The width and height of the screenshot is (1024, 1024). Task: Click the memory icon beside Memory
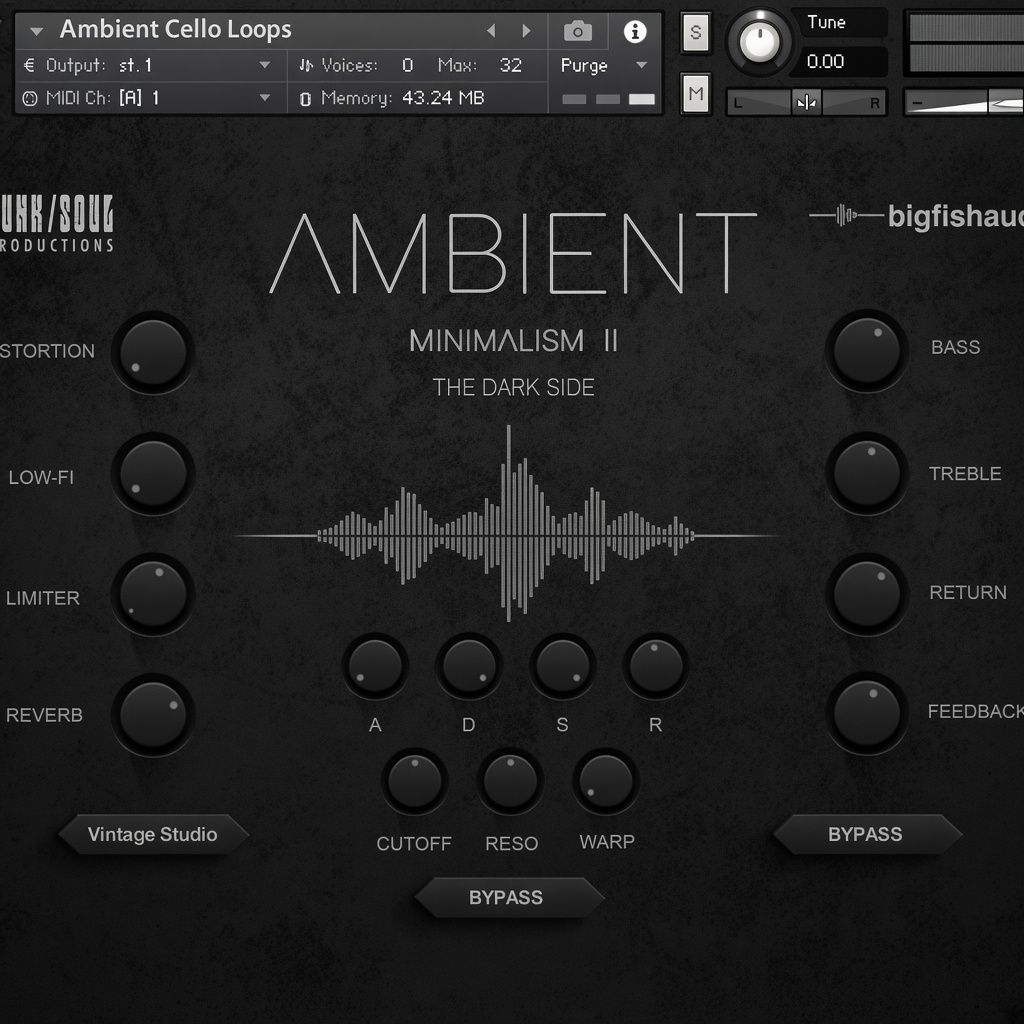(x=305, y=99)
